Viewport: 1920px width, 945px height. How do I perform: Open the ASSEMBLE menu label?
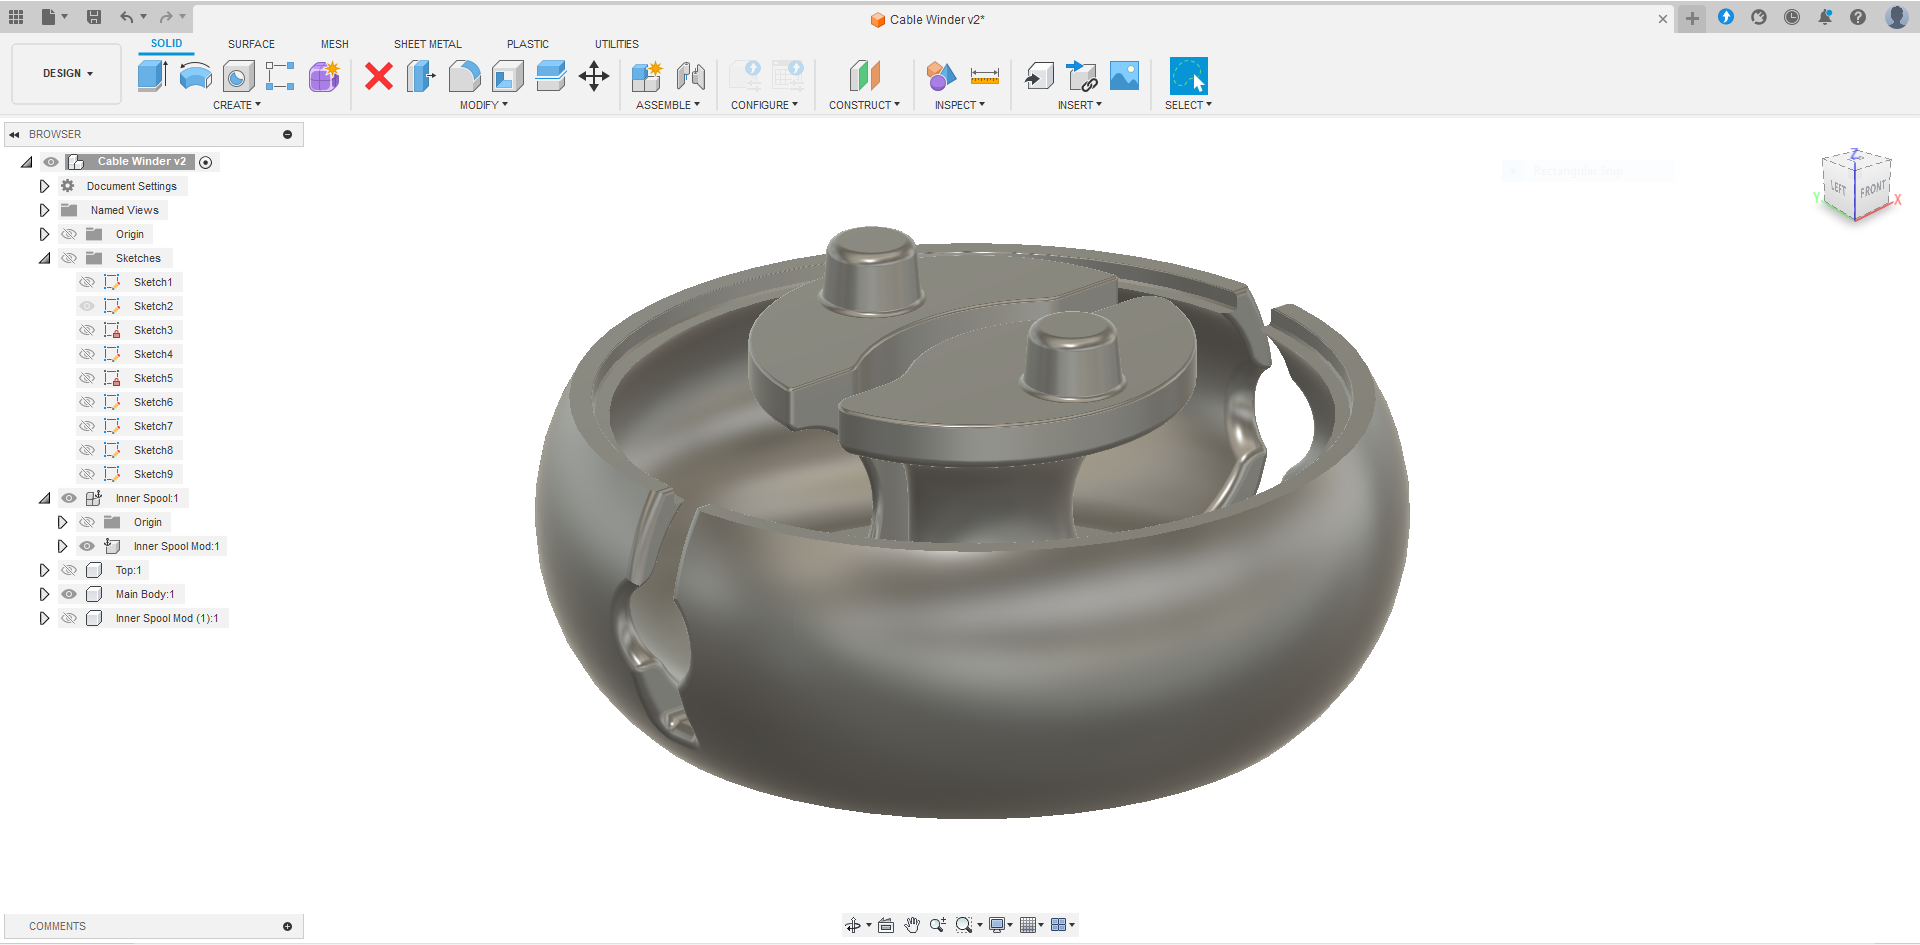[x=668, y=105]
